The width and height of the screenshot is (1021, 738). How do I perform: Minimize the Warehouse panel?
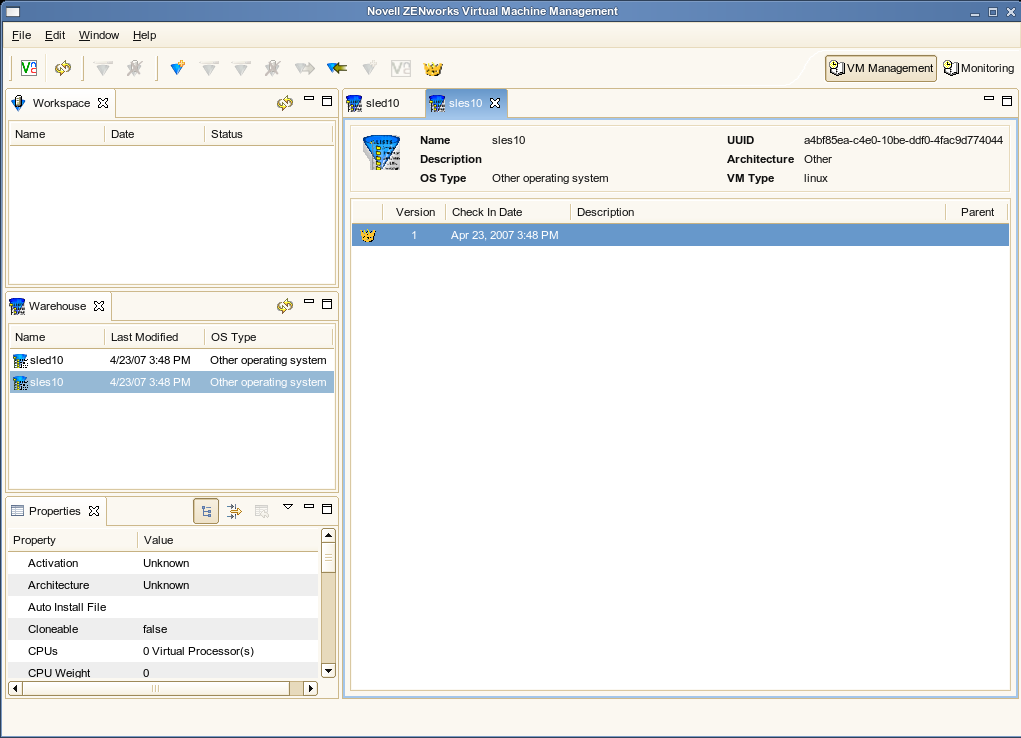point(309,303)
